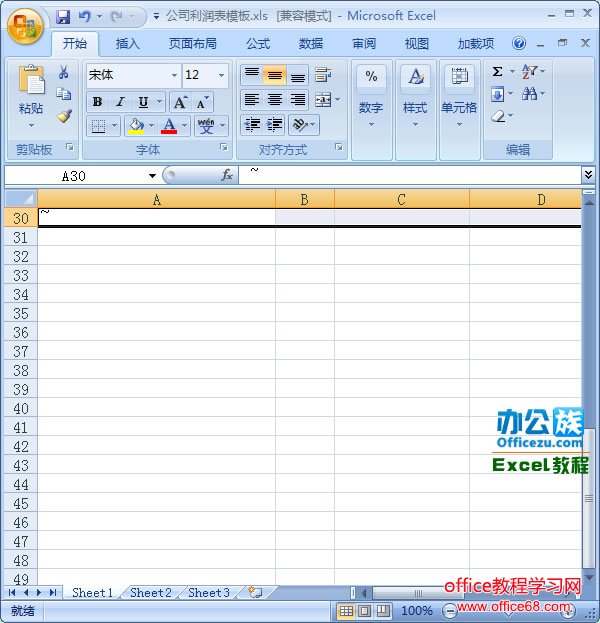
Task: Undo the last action
Action: pyautogui.click(x=84, y=17)
